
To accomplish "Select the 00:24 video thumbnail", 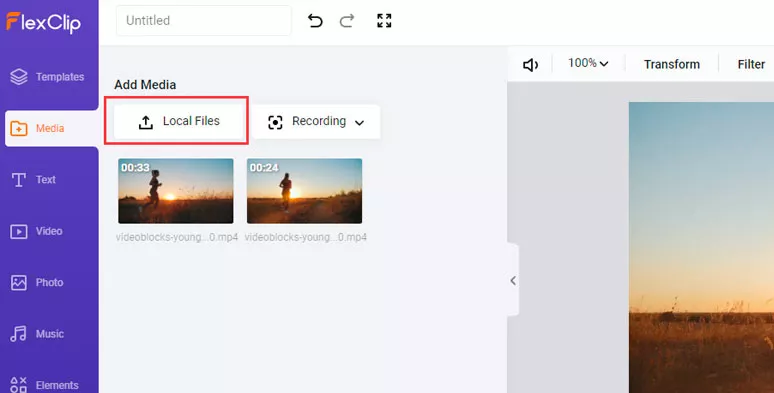I will click(x=305, y=191).
